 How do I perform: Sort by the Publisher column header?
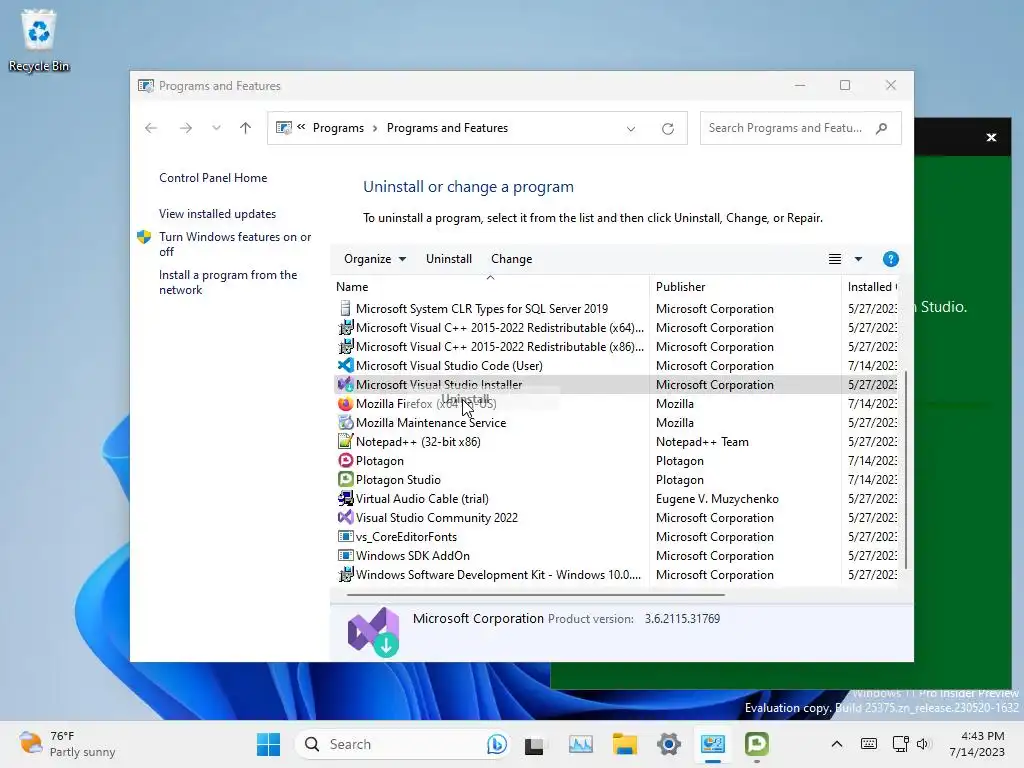tap(744, 287)
